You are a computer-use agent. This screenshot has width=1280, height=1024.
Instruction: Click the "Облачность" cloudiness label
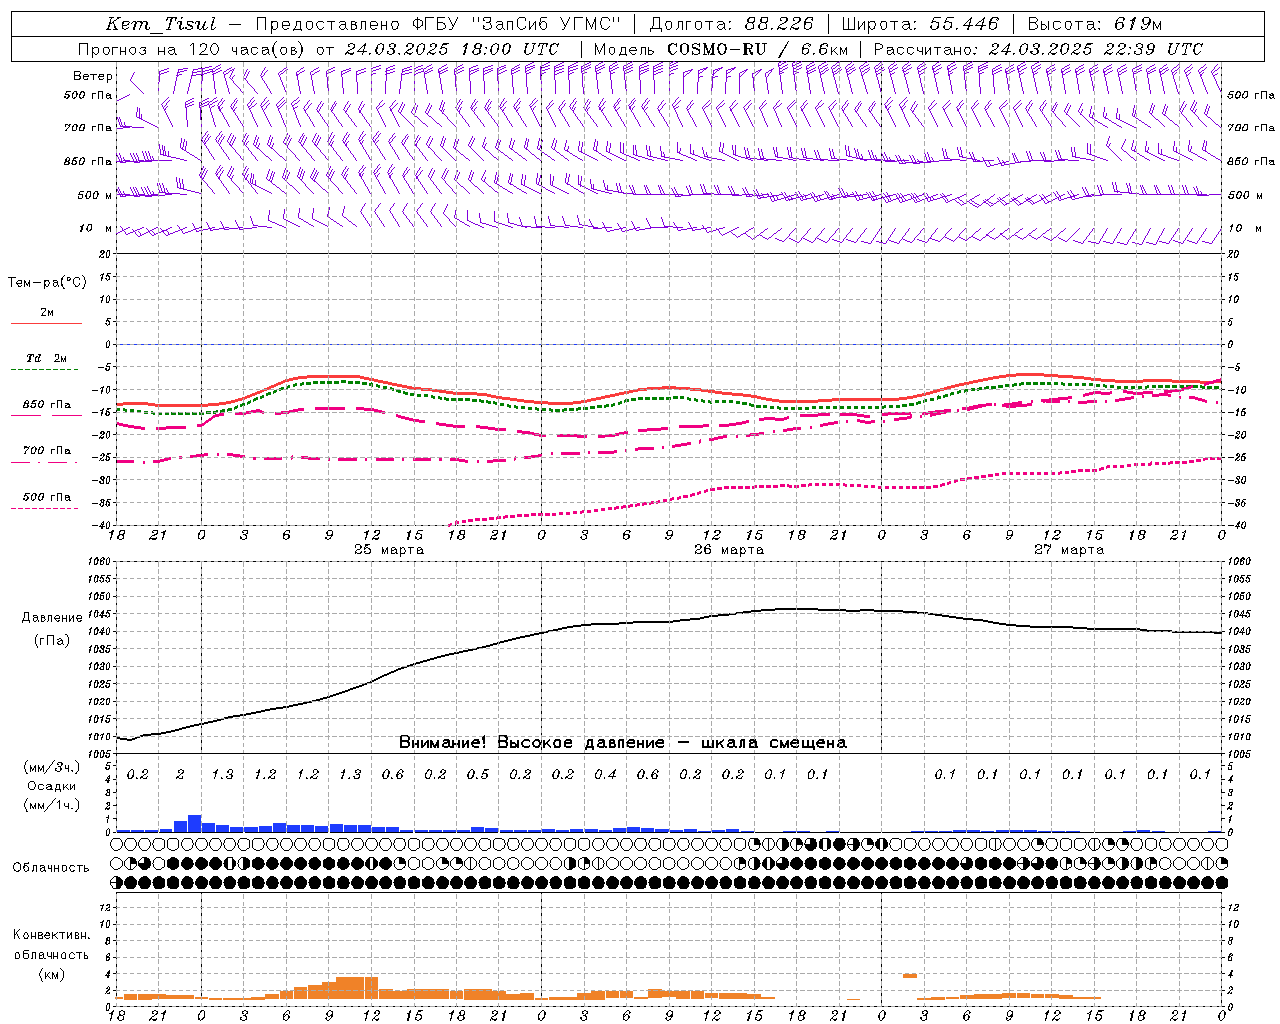pos(51,868)
